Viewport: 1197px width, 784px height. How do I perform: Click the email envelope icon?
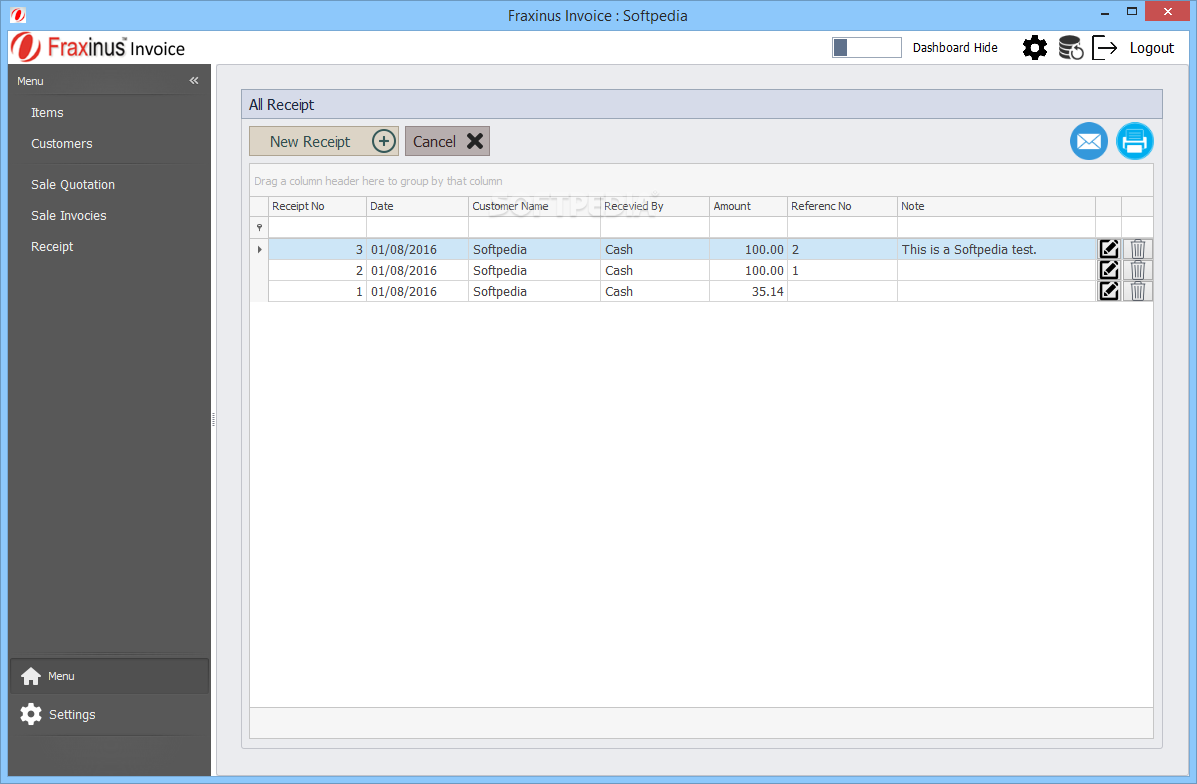pos(1089,141)
